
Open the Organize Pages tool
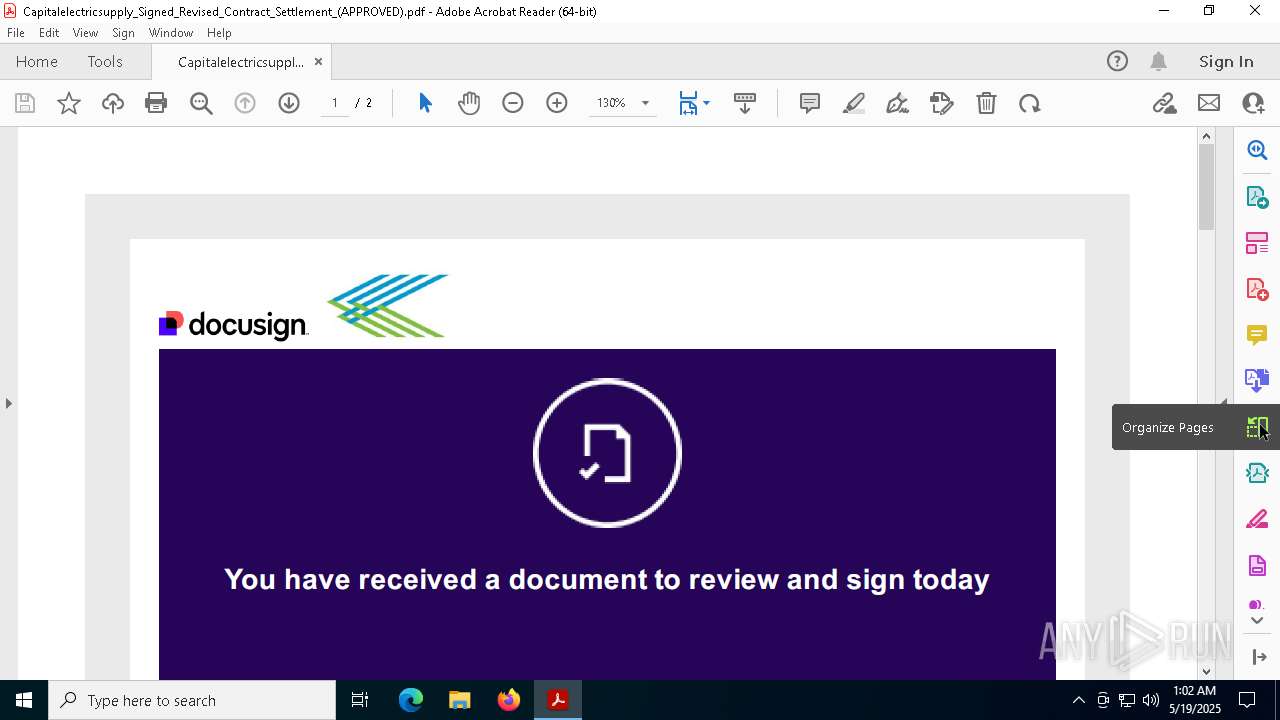[1257, 427]
